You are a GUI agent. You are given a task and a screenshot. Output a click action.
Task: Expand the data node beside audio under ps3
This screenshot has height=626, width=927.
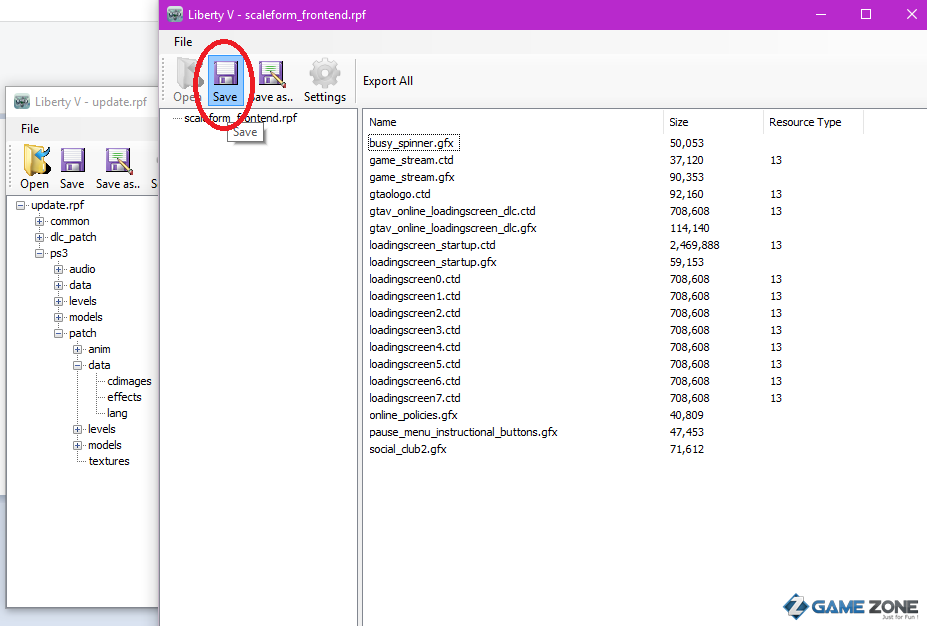(59, 286)
